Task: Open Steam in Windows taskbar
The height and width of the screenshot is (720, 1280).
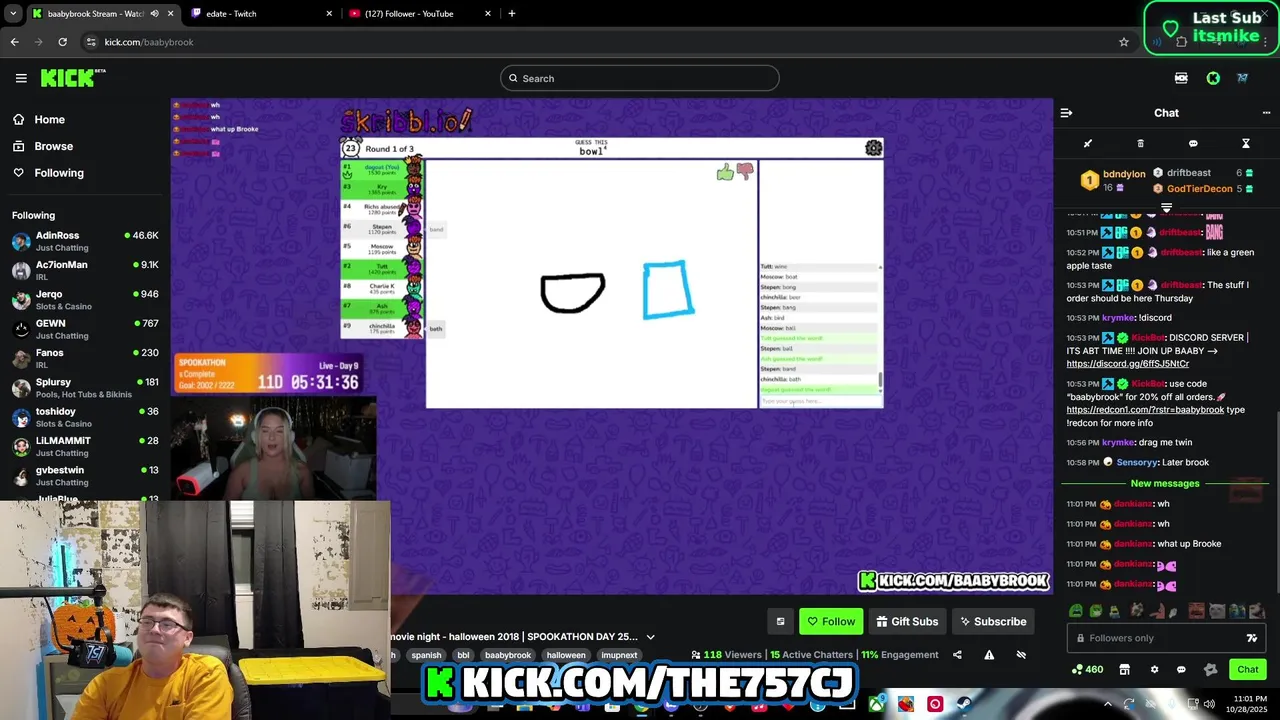Action: (x=964, y=704)
